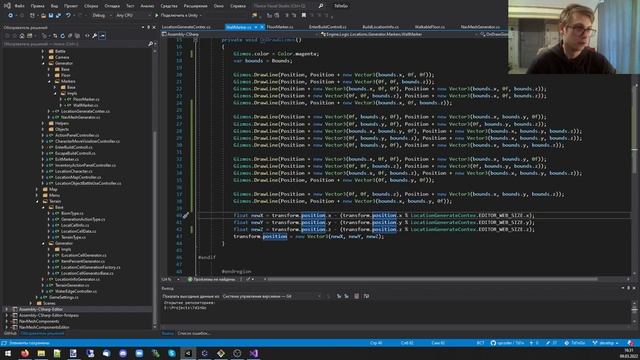Toggle word wrap in the output panel
Viewport: 640px width, 360px height.
pyautogui.click(x=366, y=296)
